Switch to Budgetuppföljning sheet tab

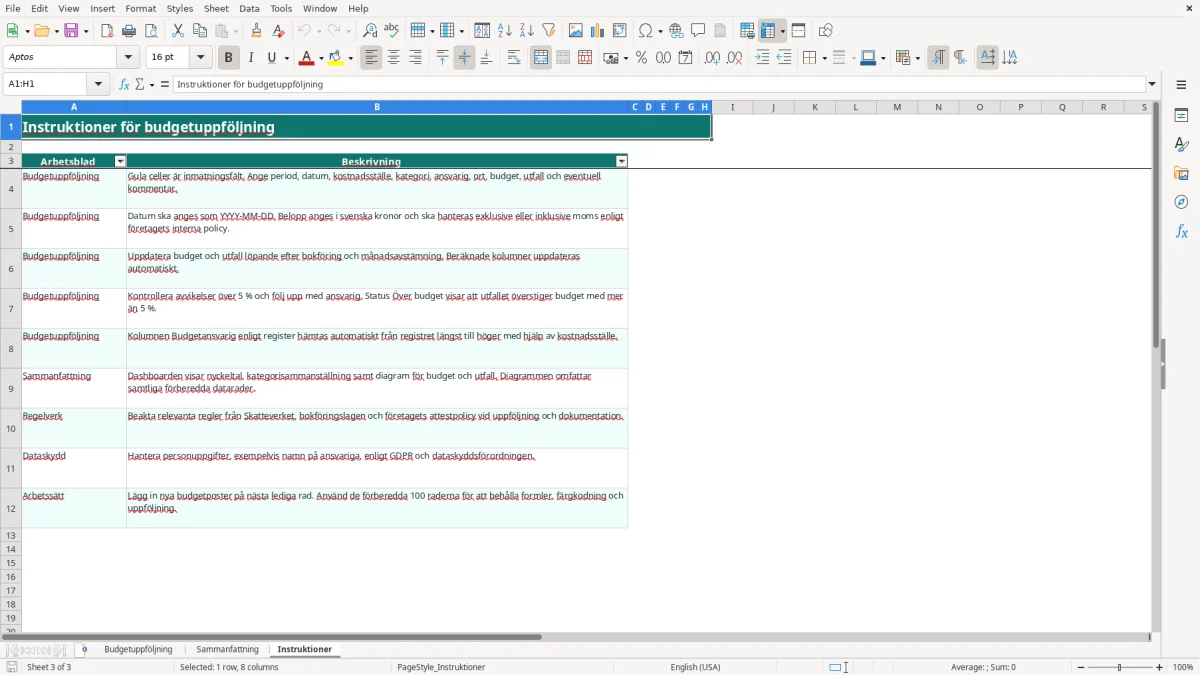pos(138,650)
